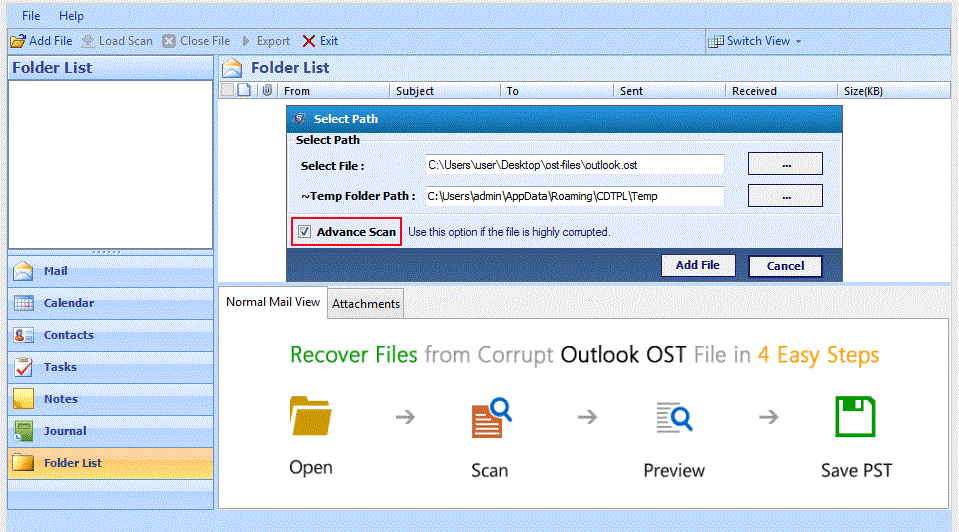Click the Preview magnifier step icon
This screenshot has width=959, height=532.
(x=674, y=418)
